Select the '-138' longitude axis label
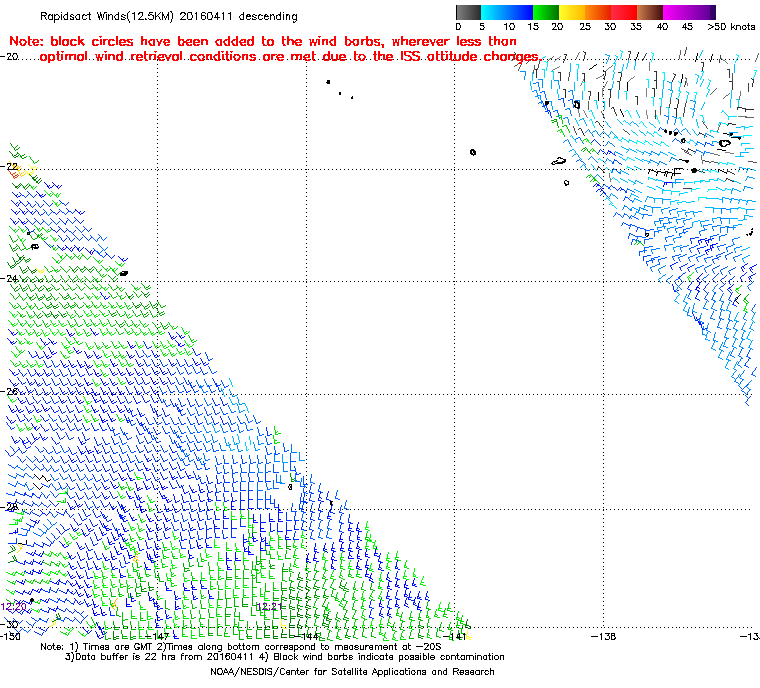Screen dimensions: 760x688 click(603, 636)
